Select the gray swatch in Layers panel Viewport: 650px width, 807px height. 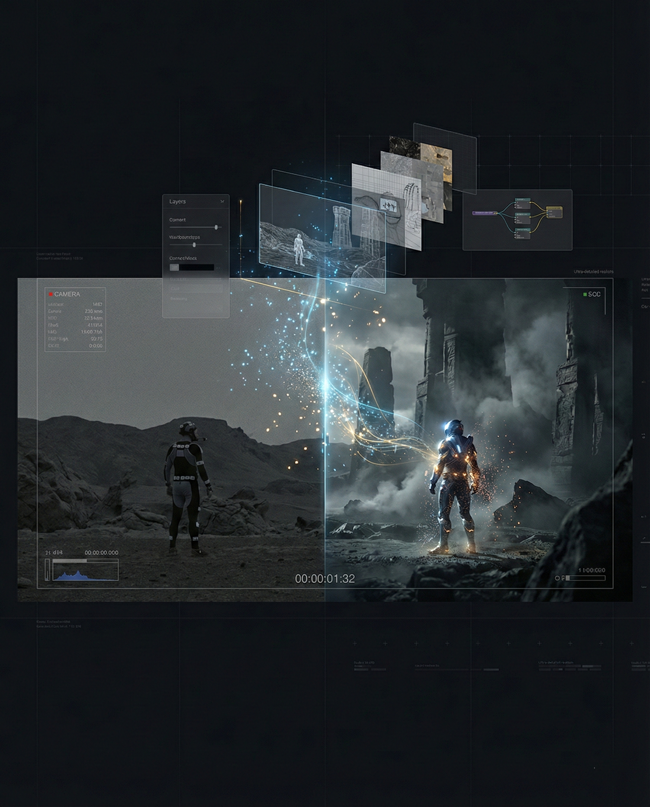click(174, 267)
